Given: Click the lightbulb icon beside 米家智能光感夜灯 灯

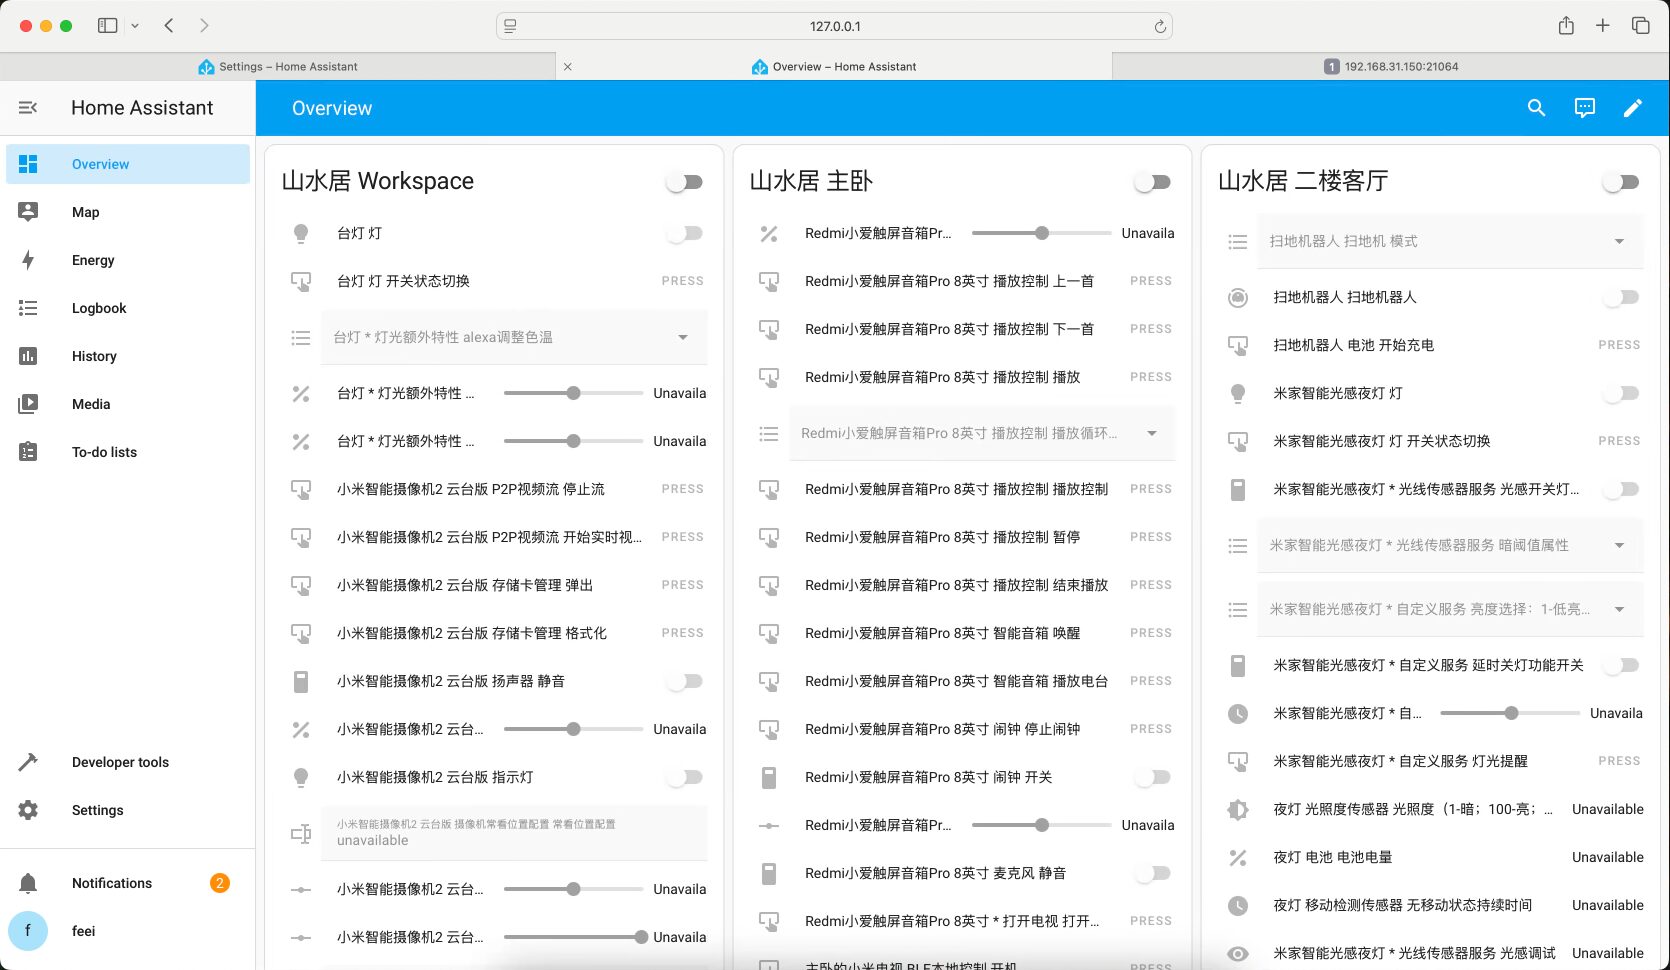Looking at the screenshot, I should [1238, 393].
